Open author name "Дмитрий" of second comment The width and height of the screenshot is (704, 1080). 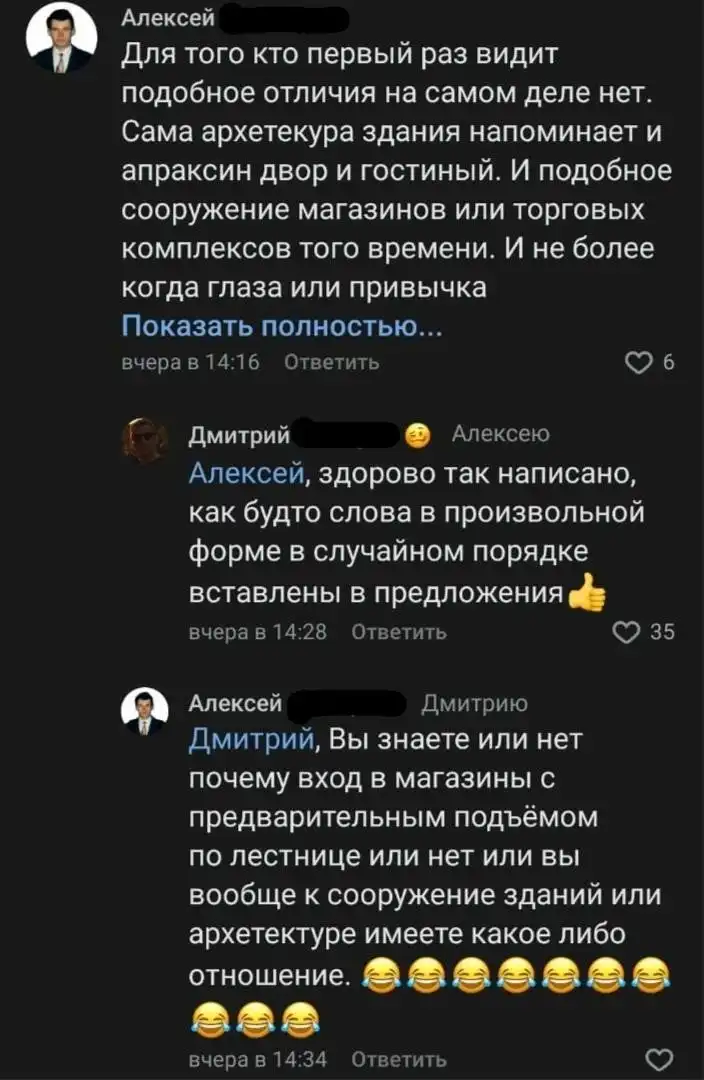[239, 434]
